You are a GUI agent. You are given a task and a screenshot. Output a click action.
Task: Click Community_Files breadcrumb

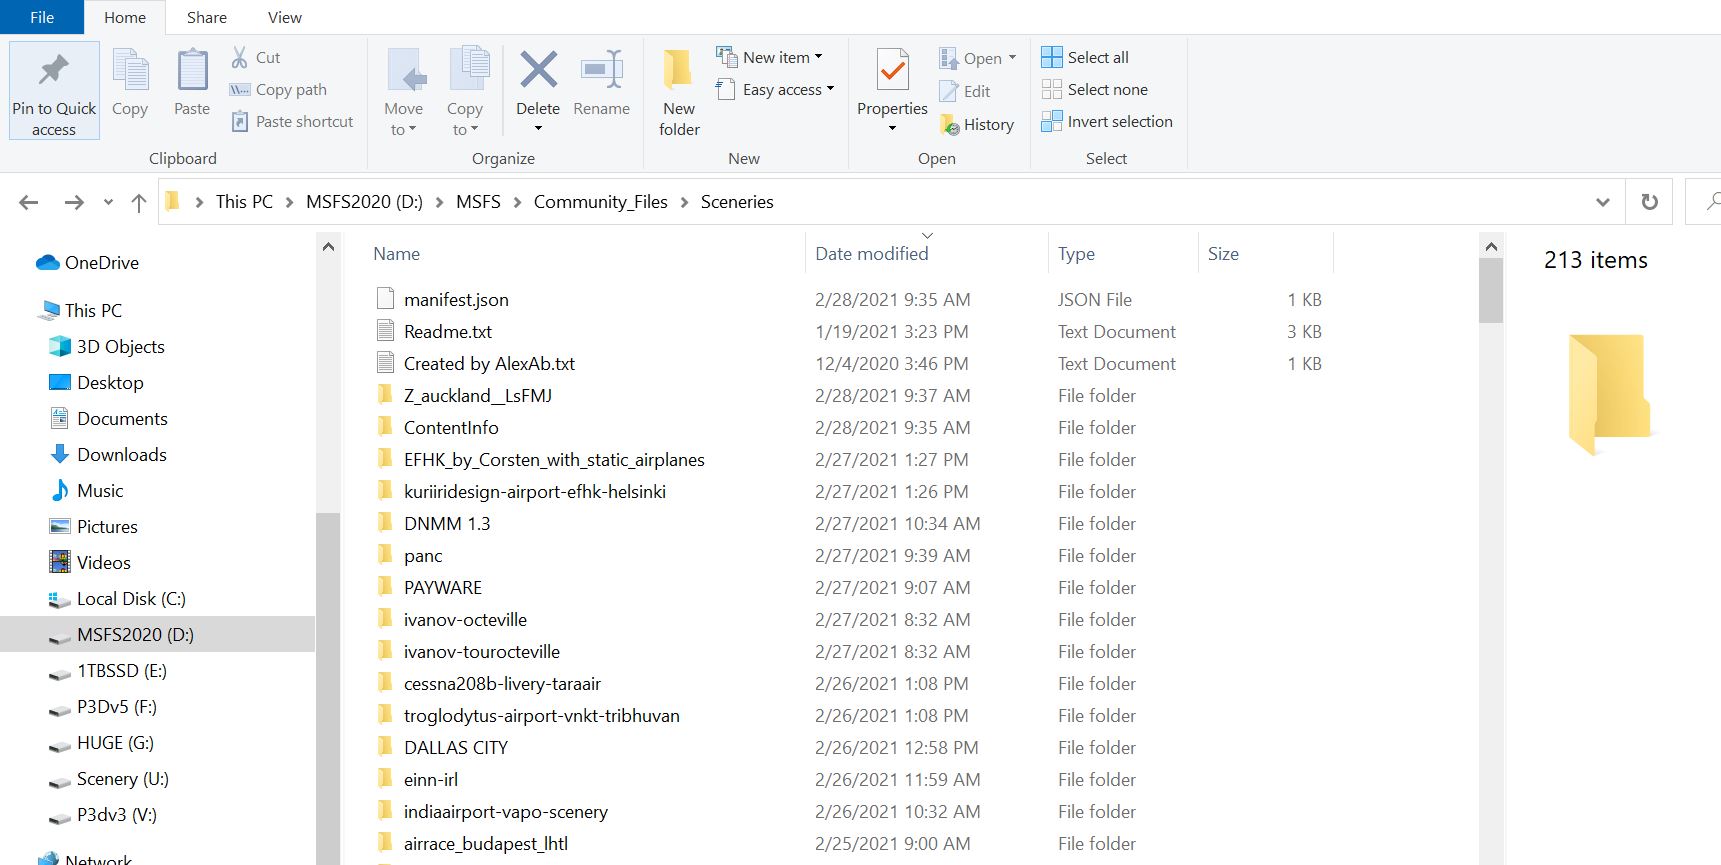(601, 201)
